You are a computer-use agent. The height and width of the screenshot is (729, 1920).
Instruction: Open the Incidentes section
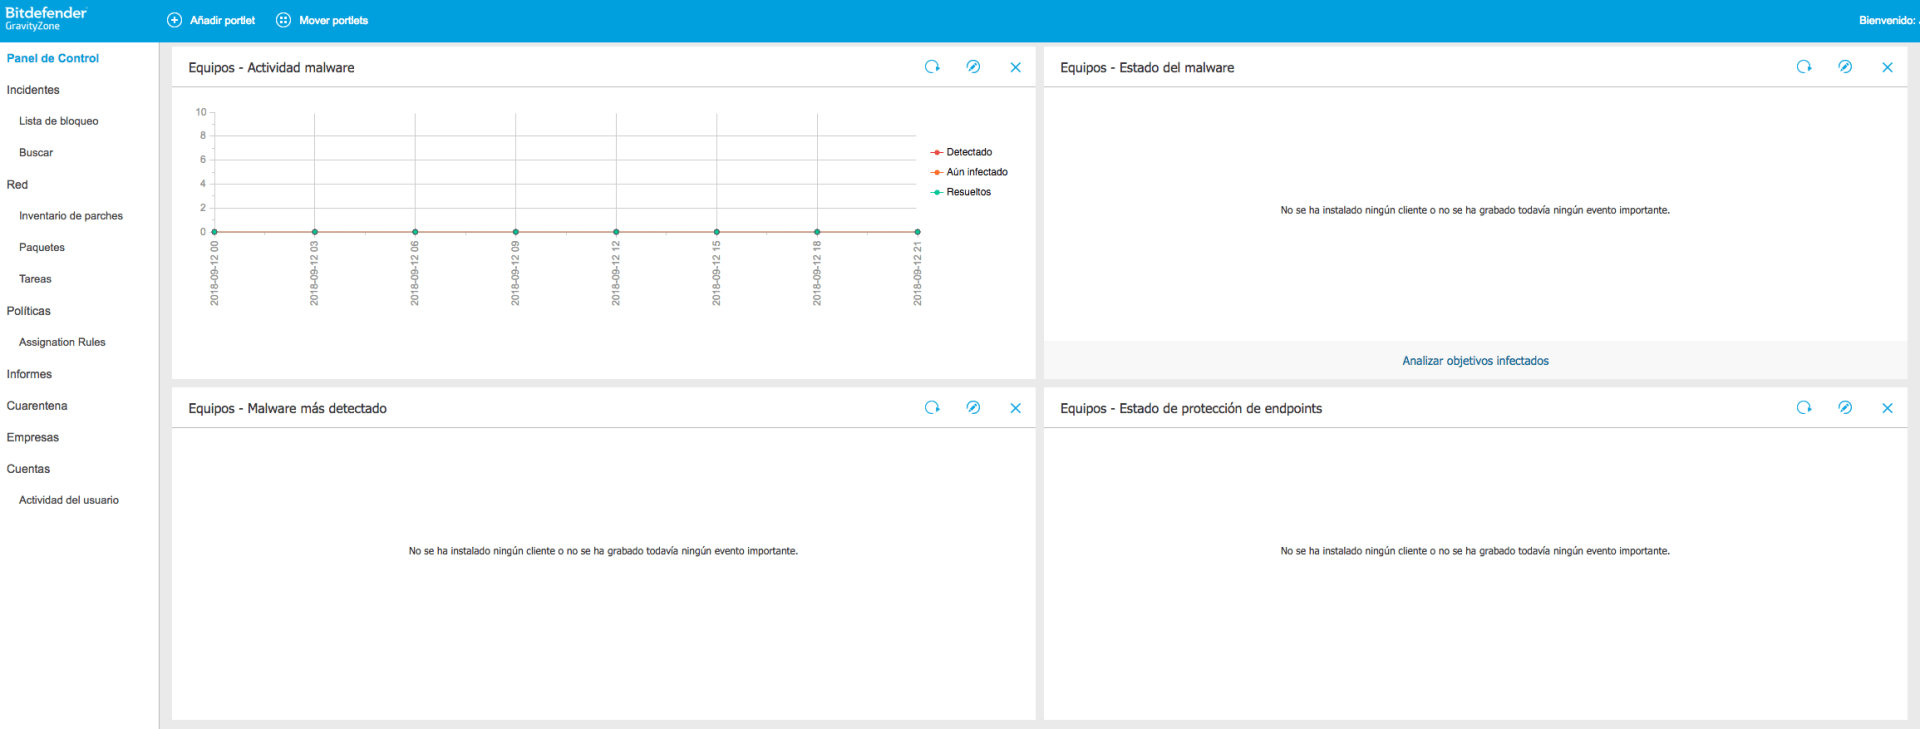(x=33, y=90)
